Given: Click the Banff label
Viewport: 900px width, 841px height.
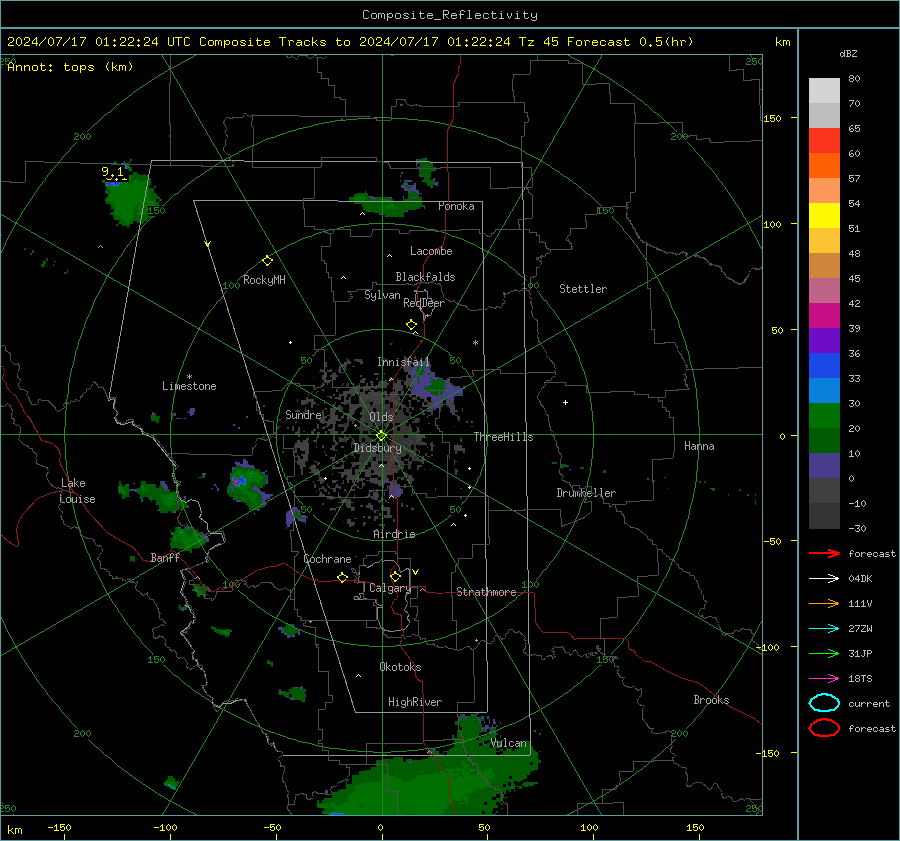Looking at the screenshot, I should 165,558.
